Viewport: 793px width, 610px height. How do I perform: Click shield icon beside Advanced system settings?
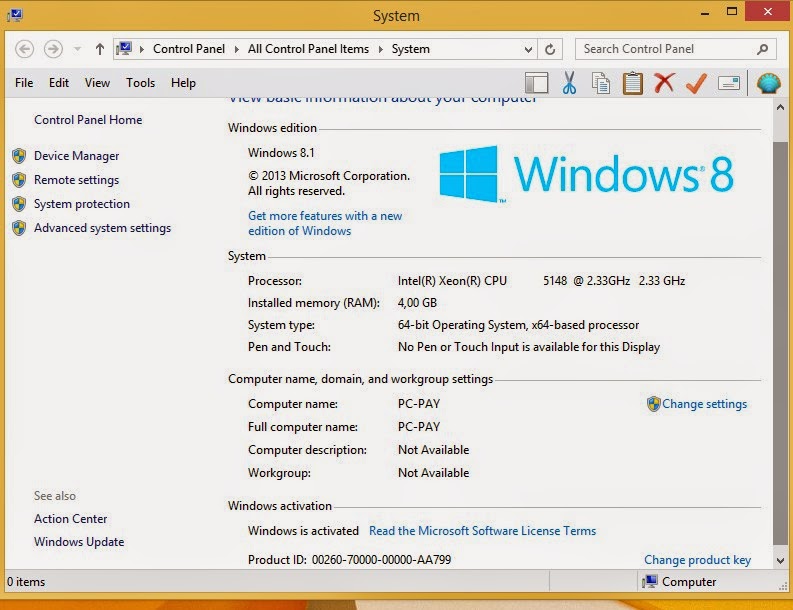19,228
